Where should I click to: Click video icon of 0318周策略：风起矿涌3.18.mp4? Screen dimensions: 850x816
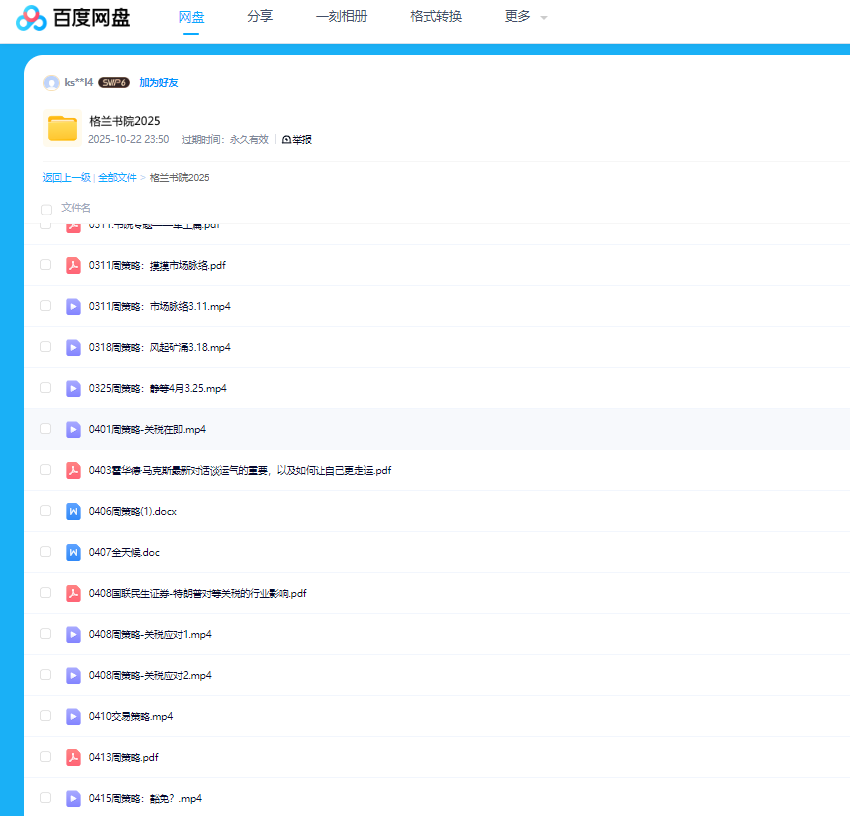pos(73,347)
